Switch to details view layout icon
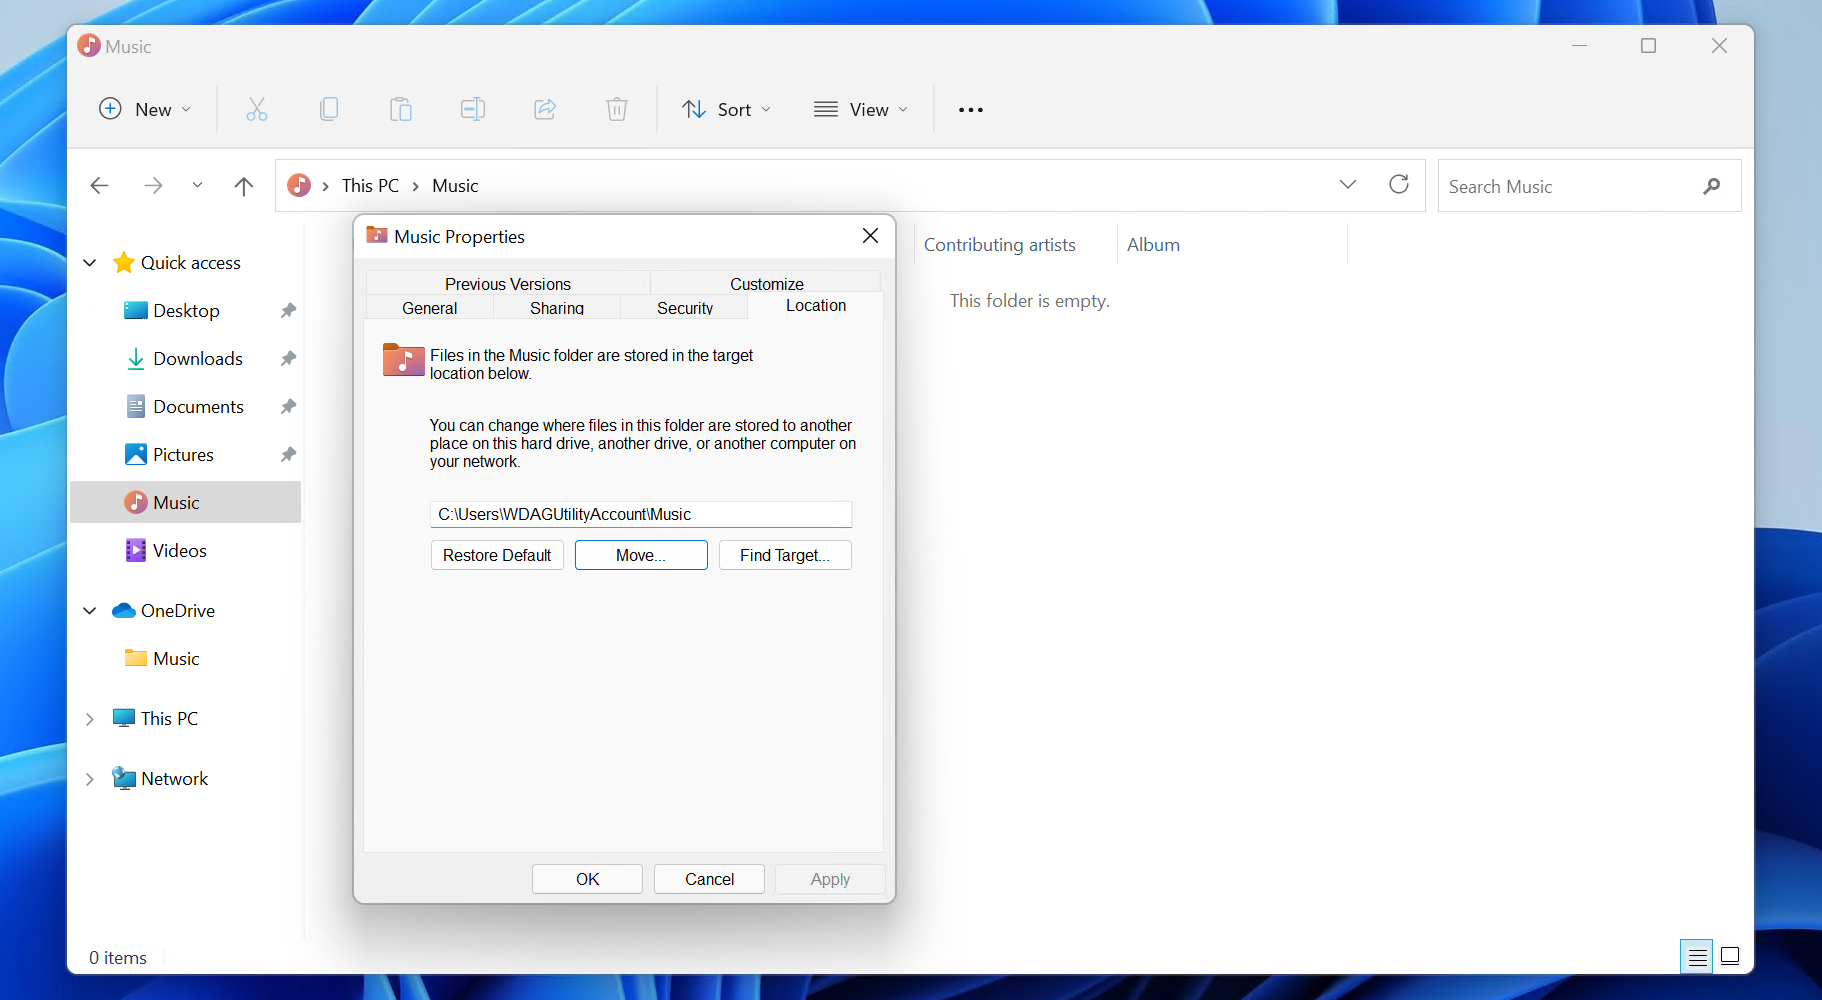 [x=1697, y=957]
